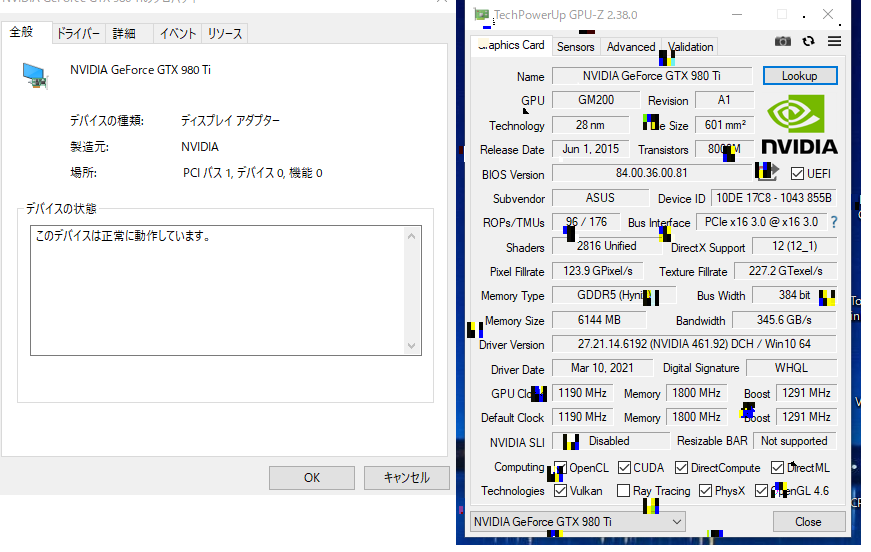Click the キャンセル button
The height and width of the screenshot is (552, 871).
coord(407,478)
